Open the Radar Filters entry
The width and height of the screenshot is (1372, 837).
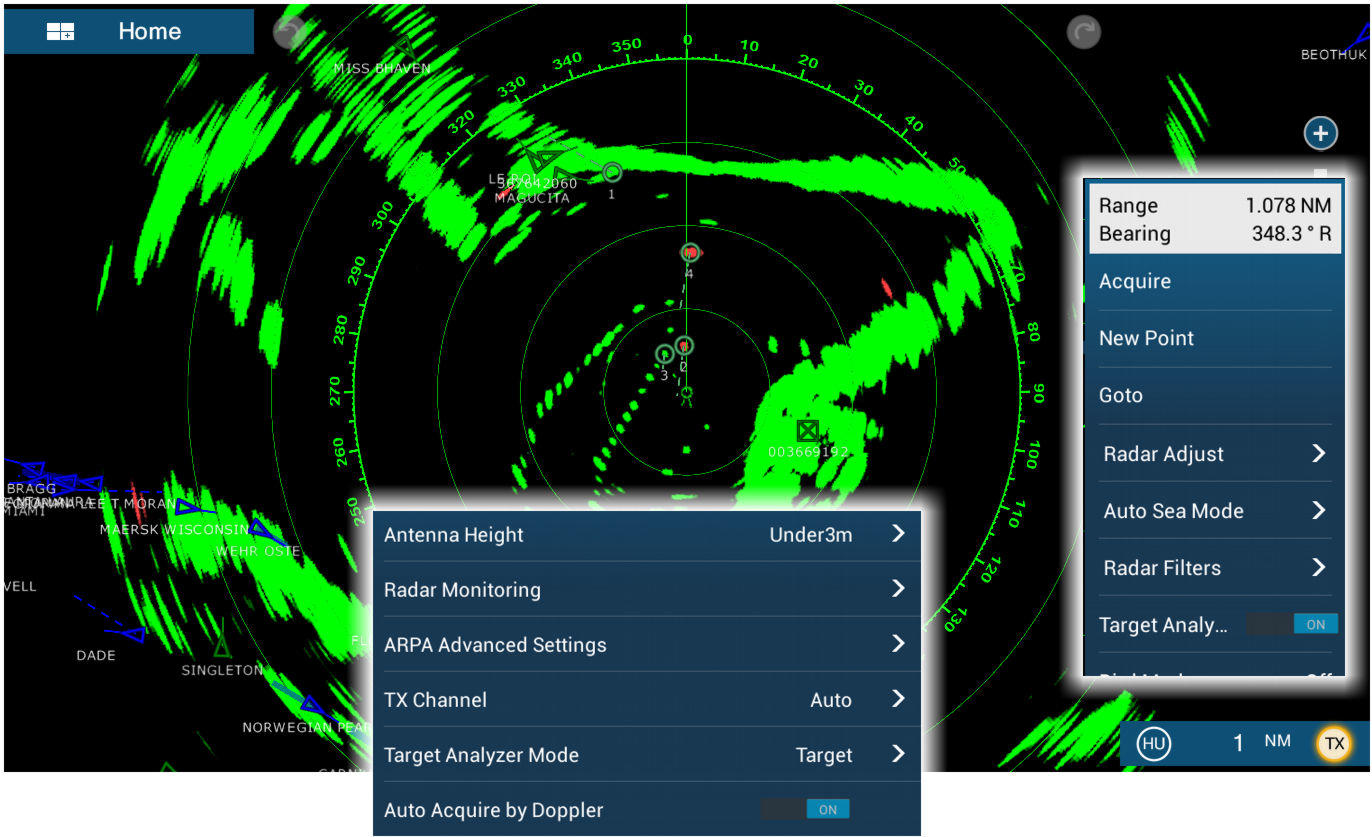click(1214, 567)
